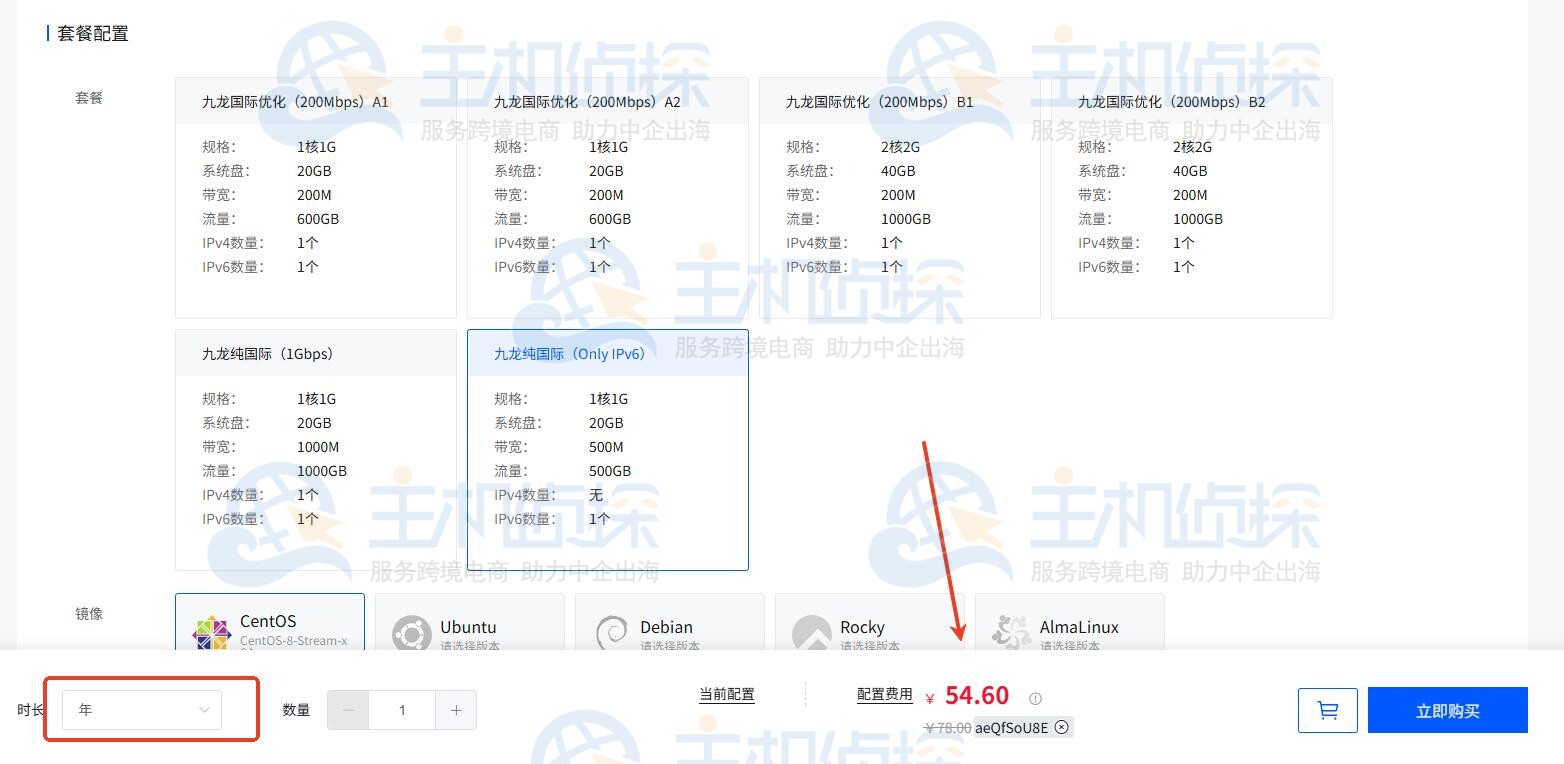Click the quantity input field

(x=402, y=709)
